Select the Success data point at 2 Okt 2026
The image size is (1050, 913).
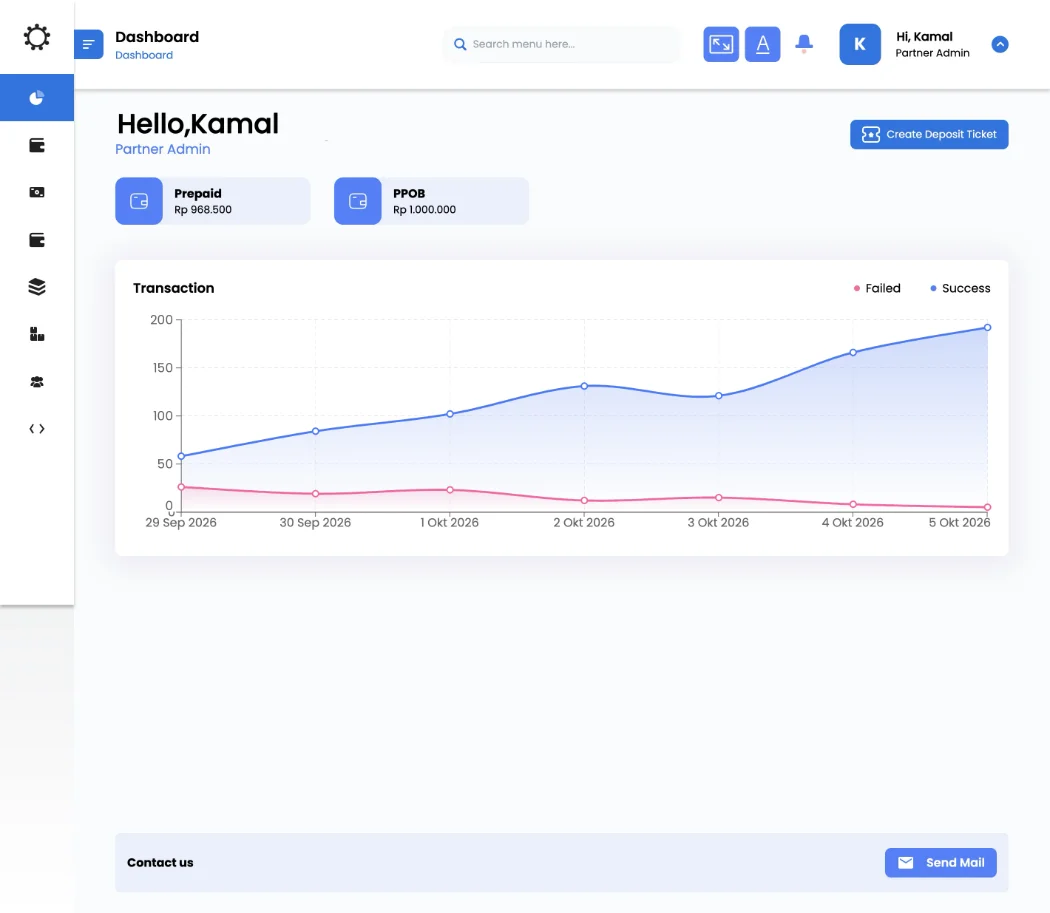click(584, 386)
